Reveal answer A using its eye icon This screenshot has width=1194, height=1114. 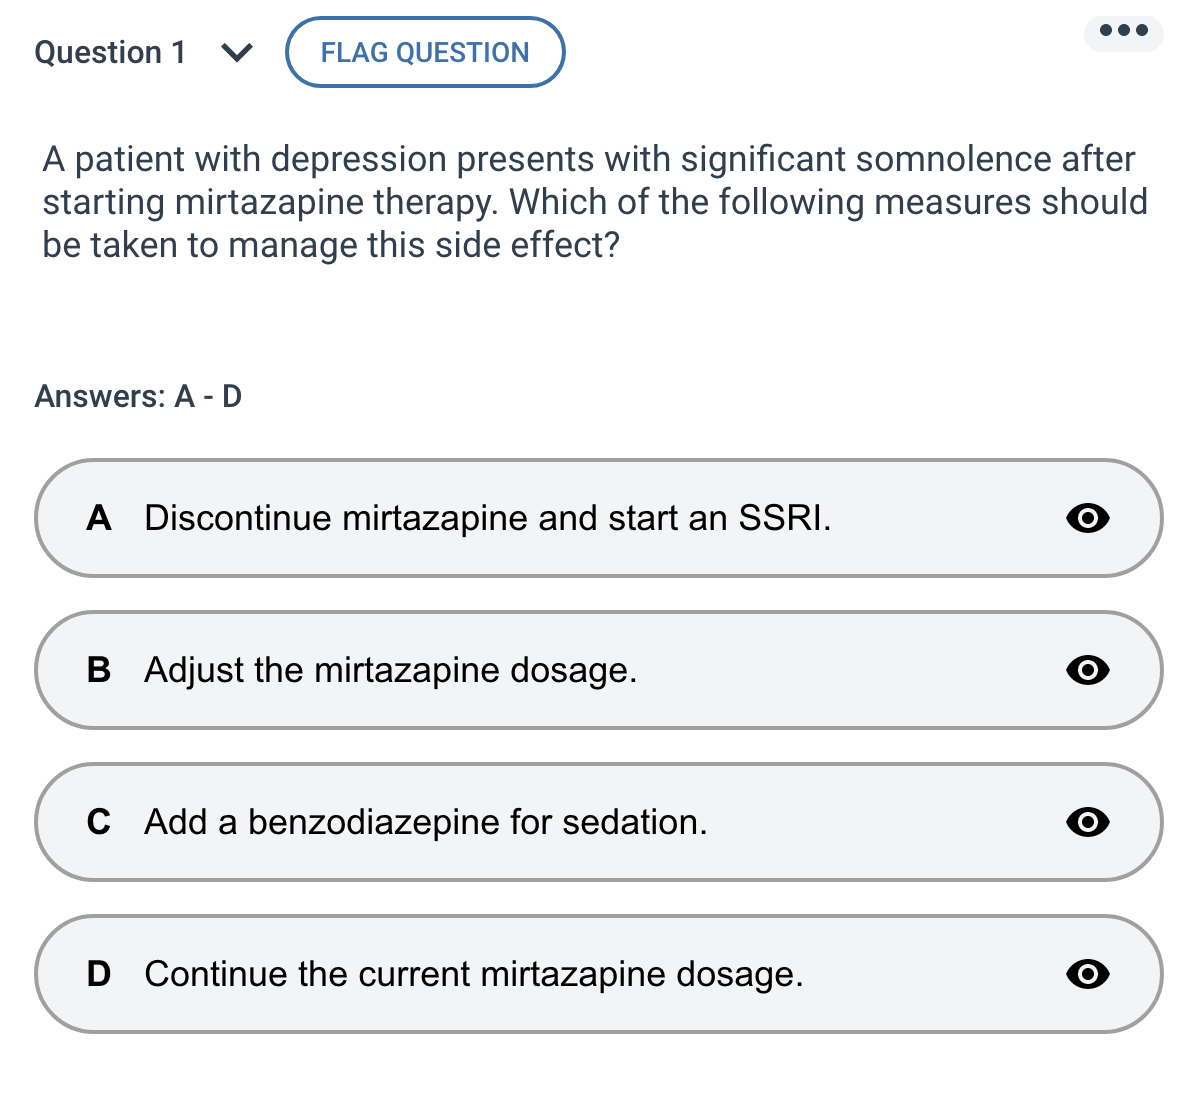[x=1087, y=518]
